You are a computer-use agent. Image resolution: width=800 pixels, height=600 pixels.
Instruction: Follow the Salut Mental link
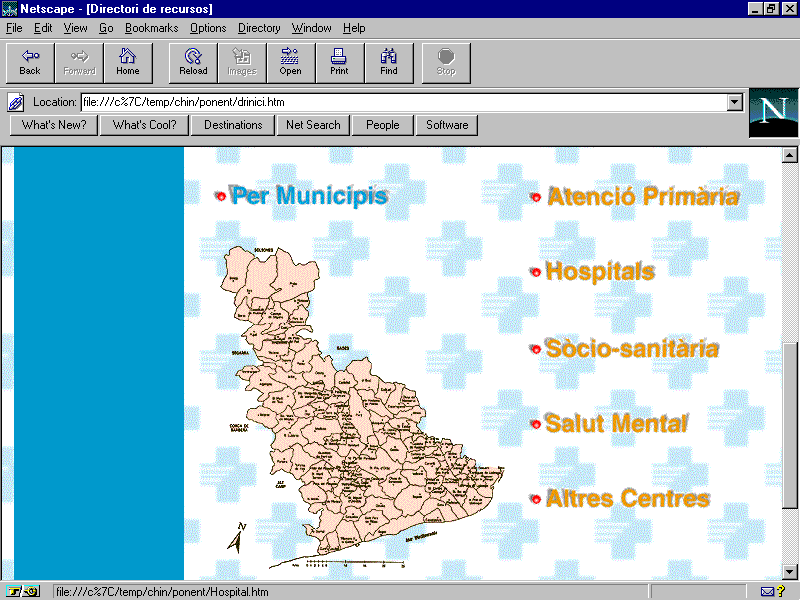[x=615, y=423]
